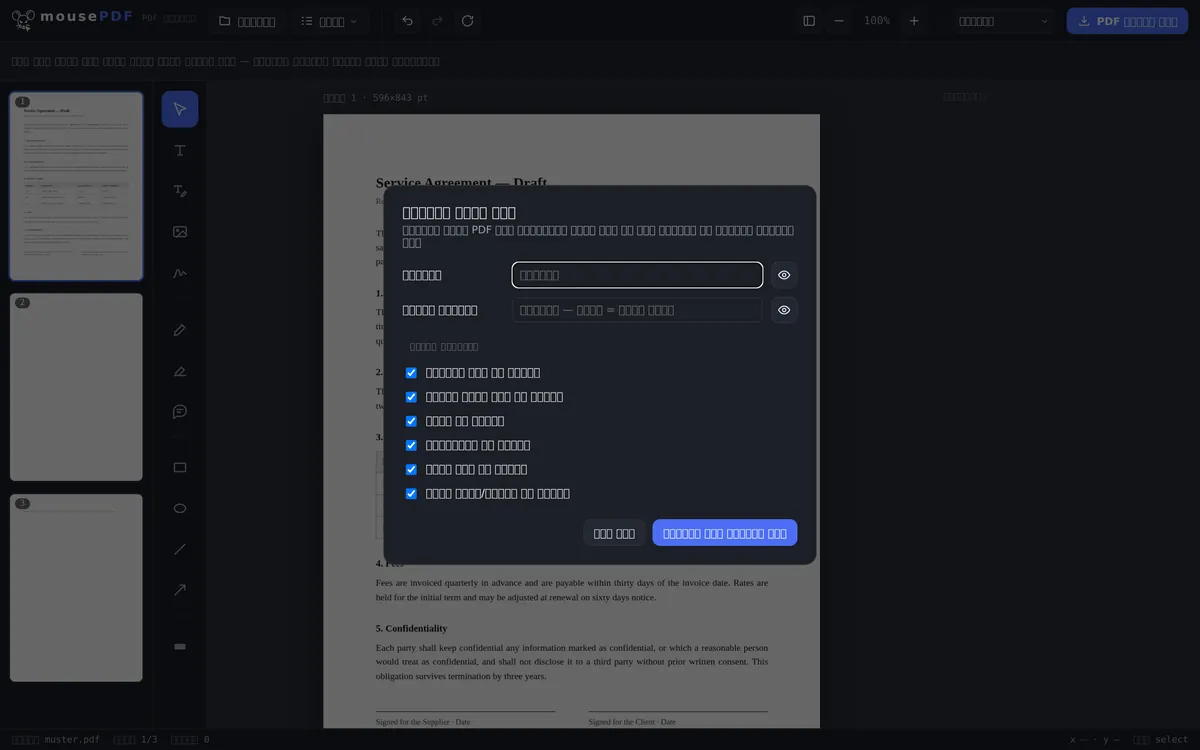The width and height of the screenshot is (1200, 750).
Task: Uncheck the fifth permission checkbox in dialog
Action: point(411,469)
